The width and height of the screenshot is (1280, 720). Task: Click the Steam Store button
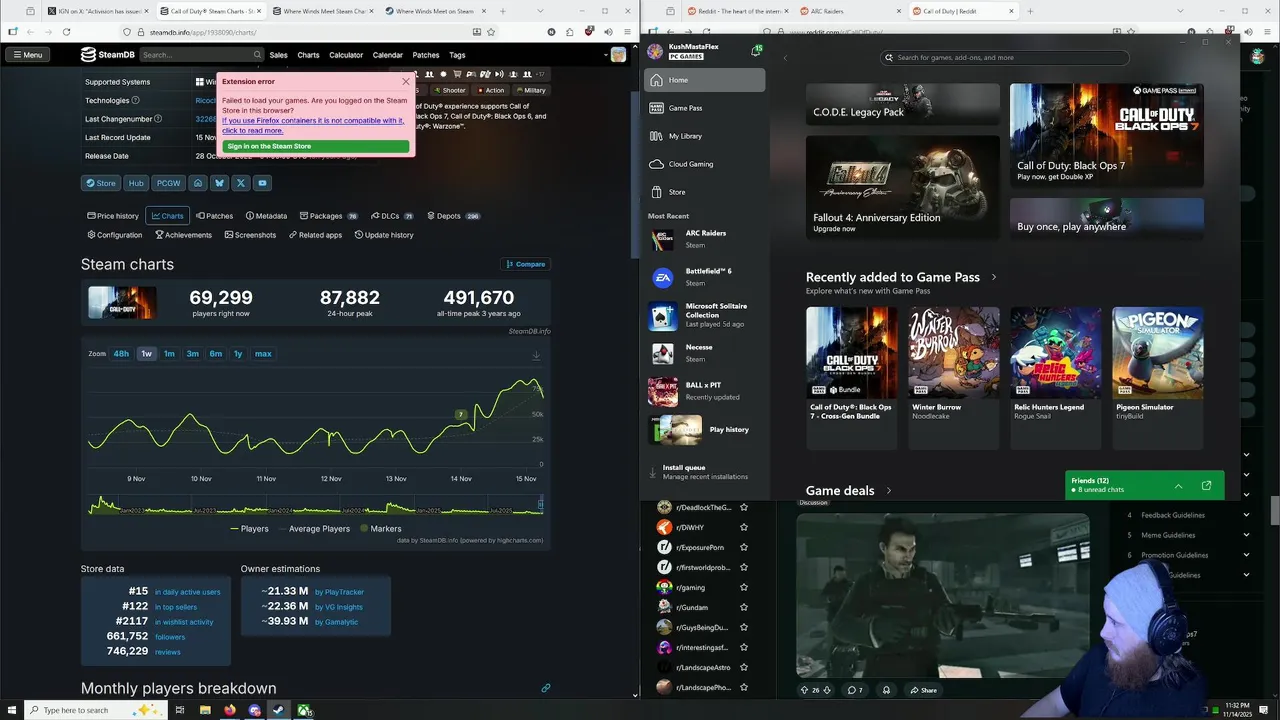[100, 183]
